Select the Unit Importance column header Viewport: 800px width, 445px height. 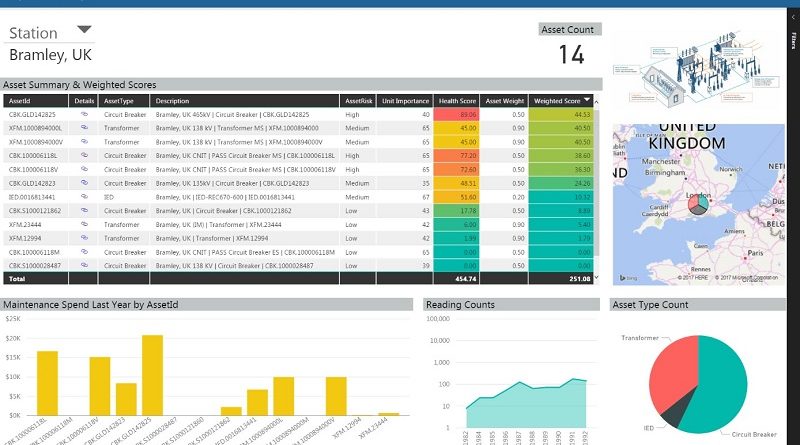[x=404, y=101]
